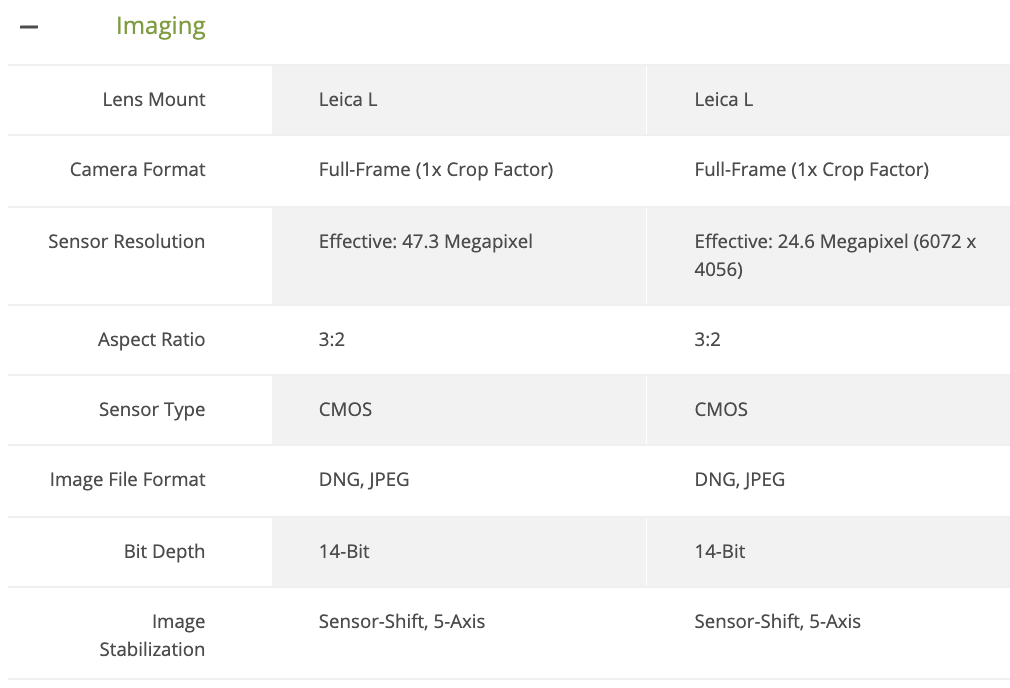Screen dimensions: 1010x688
Task: Select the first 'Leica L' value cell
Action: coord(348,99)
